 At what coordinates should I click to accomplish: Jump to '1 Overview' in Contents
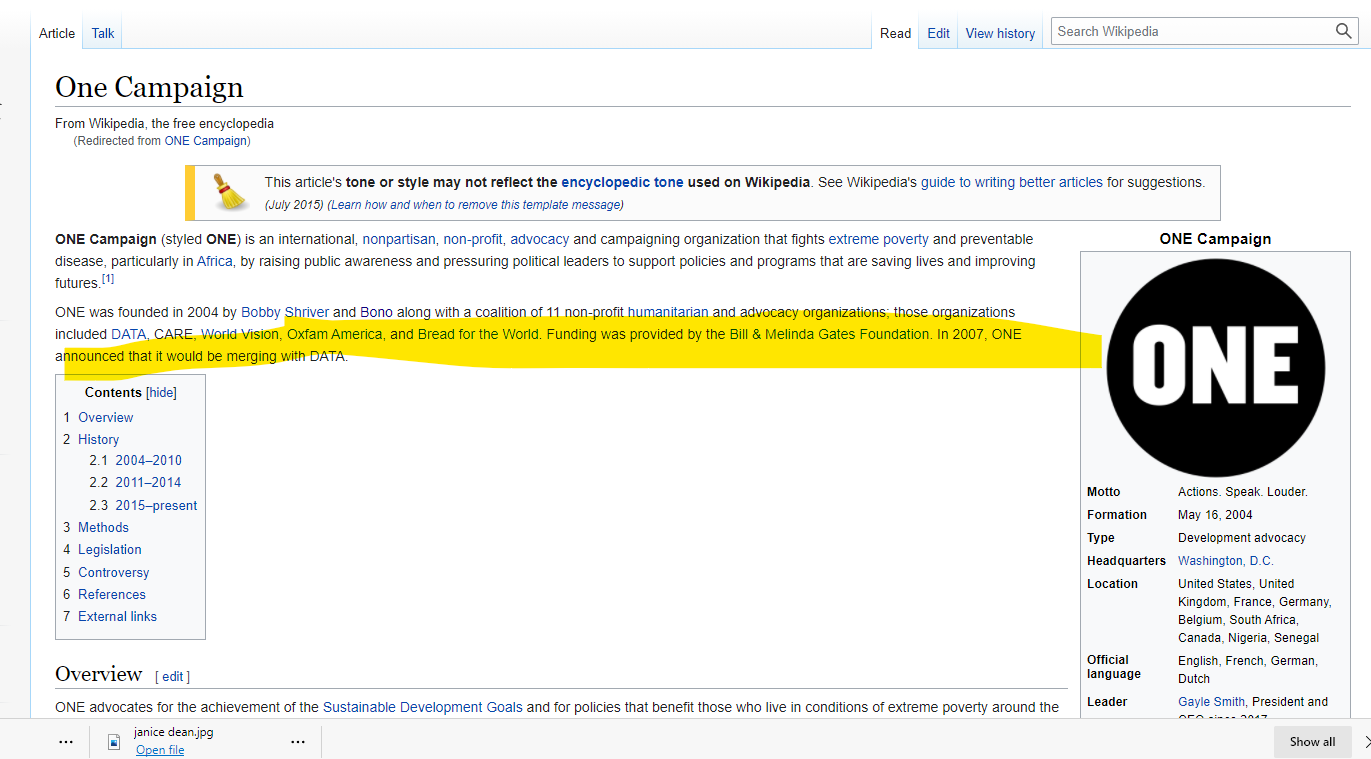click(x=98, y=418)
